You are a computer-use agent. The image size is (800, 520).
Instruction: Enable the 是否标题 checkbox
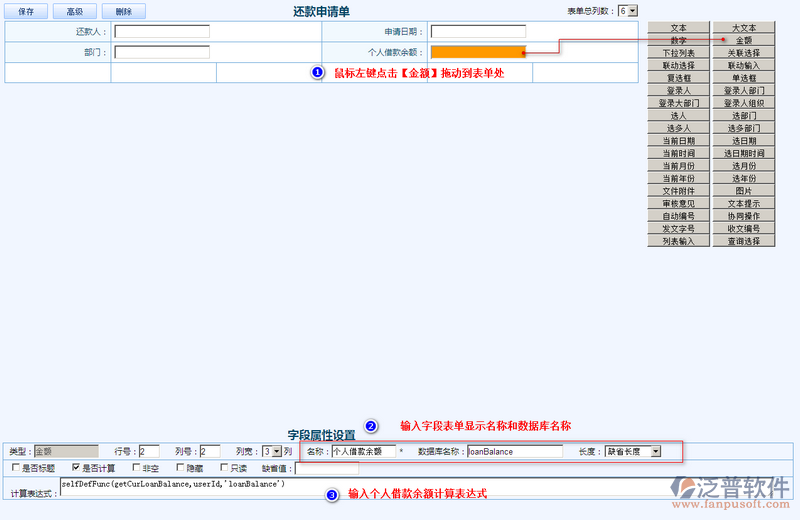[x=15, y=467]
